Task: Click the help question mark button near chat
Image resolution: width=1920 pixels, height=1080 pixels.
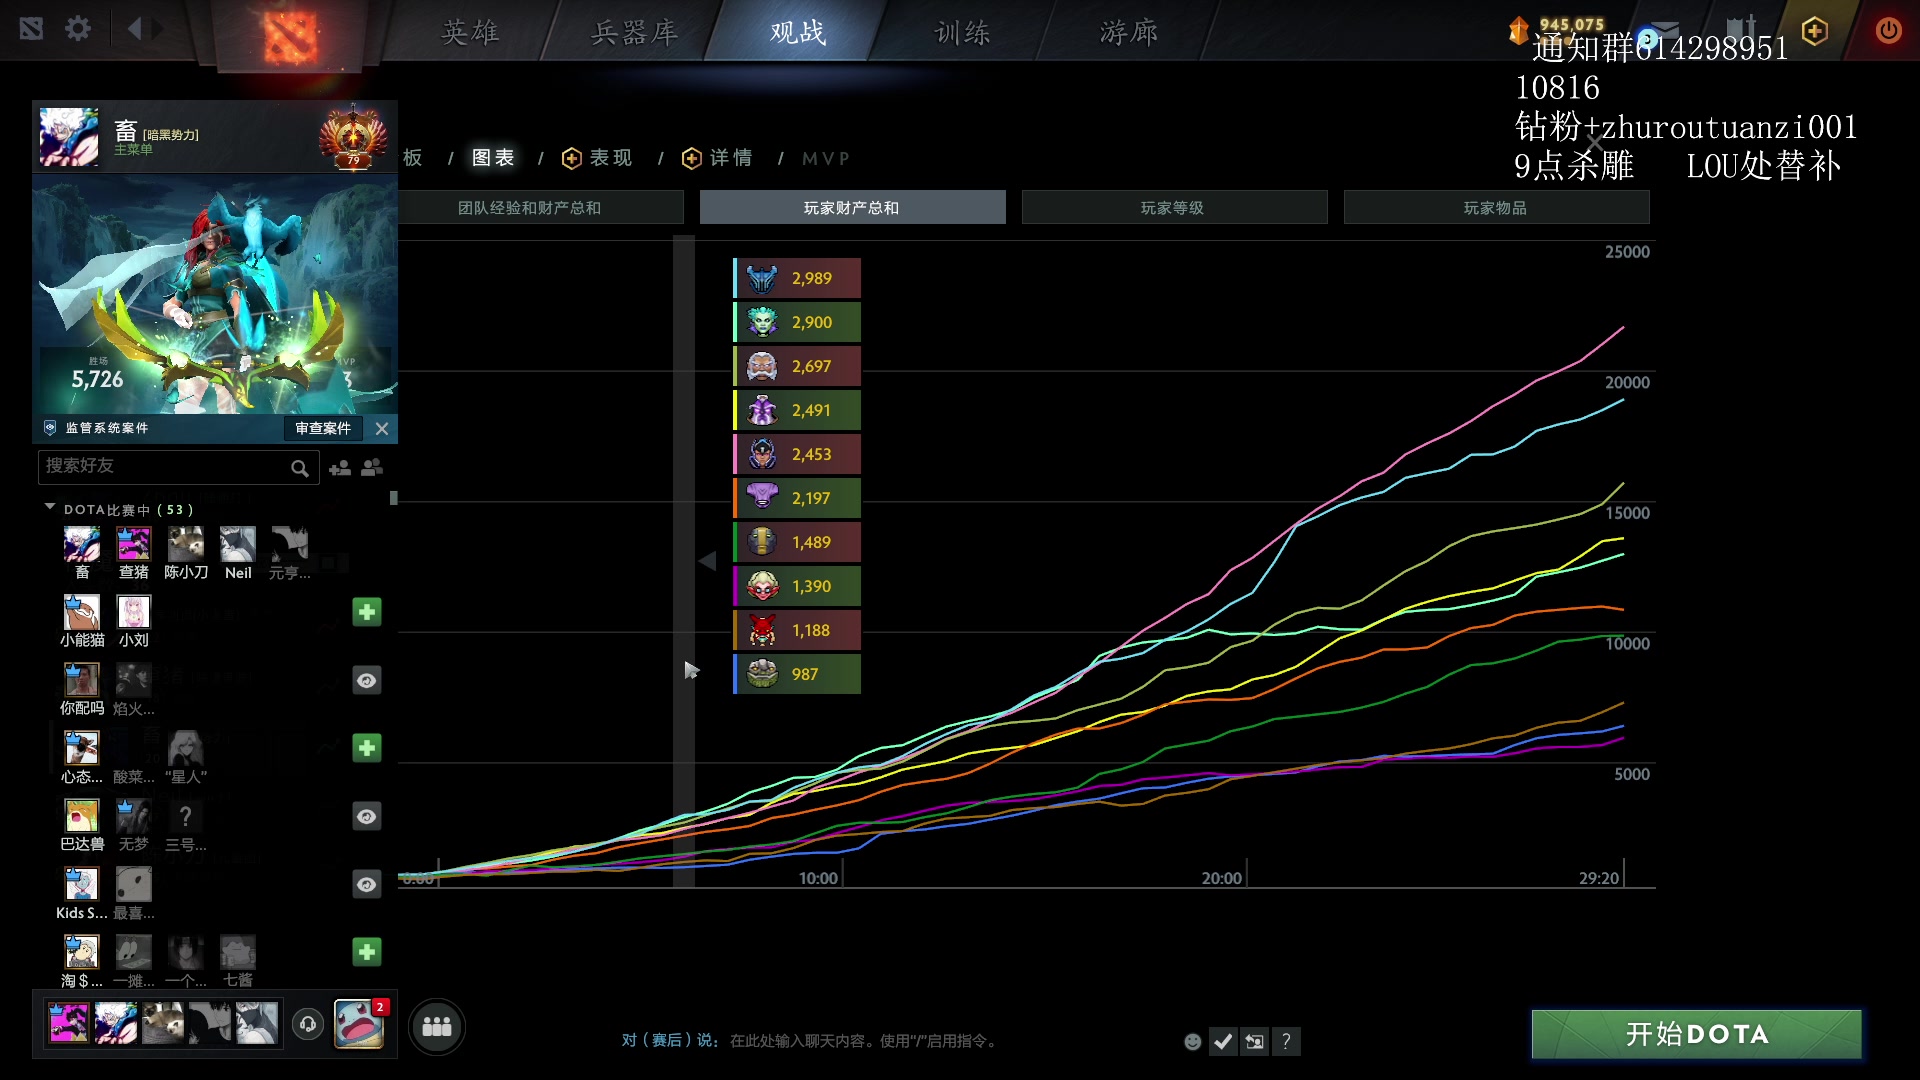Action: (x=1286, y=1041)
